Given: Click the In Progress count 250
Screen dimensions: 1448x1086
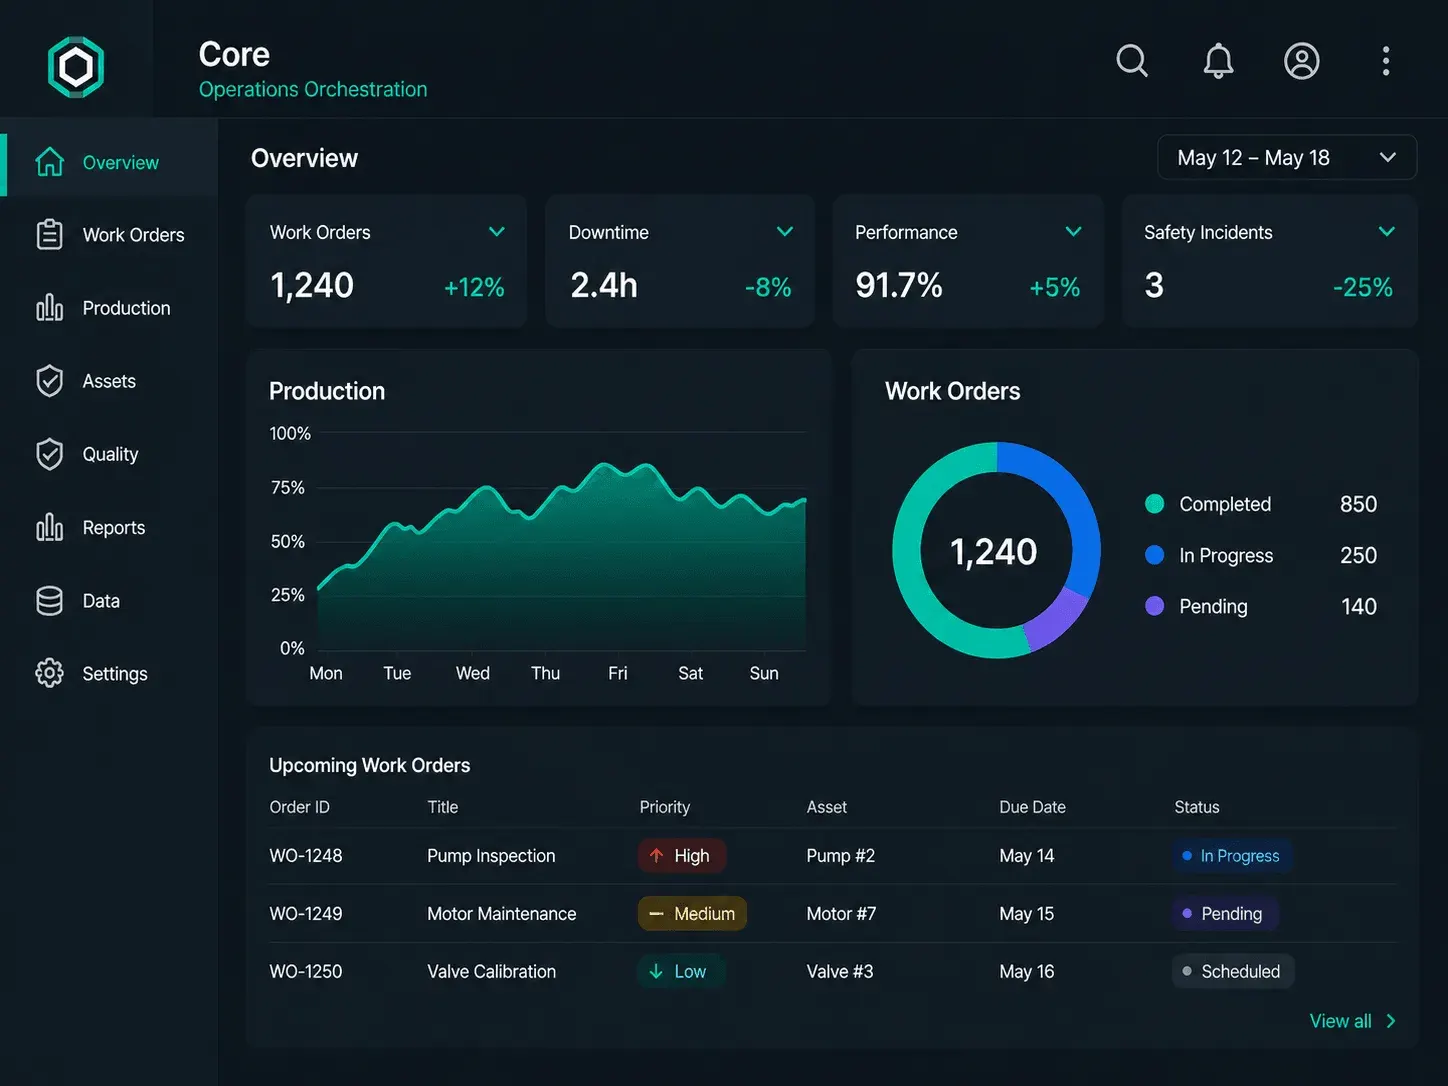Looking at the screenshot, I should coord(1359,555).
